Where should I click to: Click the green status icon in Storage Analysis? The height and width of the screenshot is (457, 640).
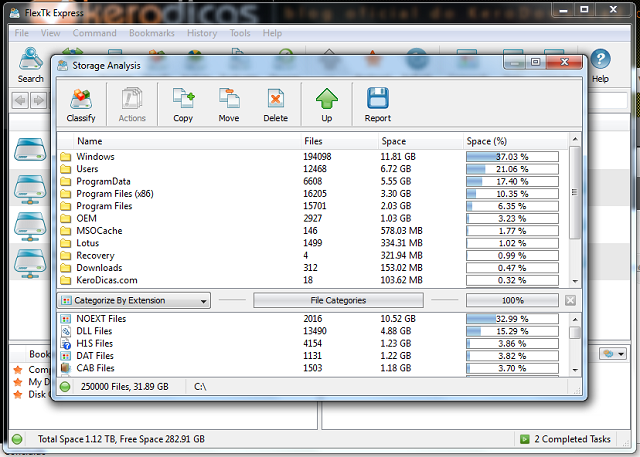click(x=65, y=386)
